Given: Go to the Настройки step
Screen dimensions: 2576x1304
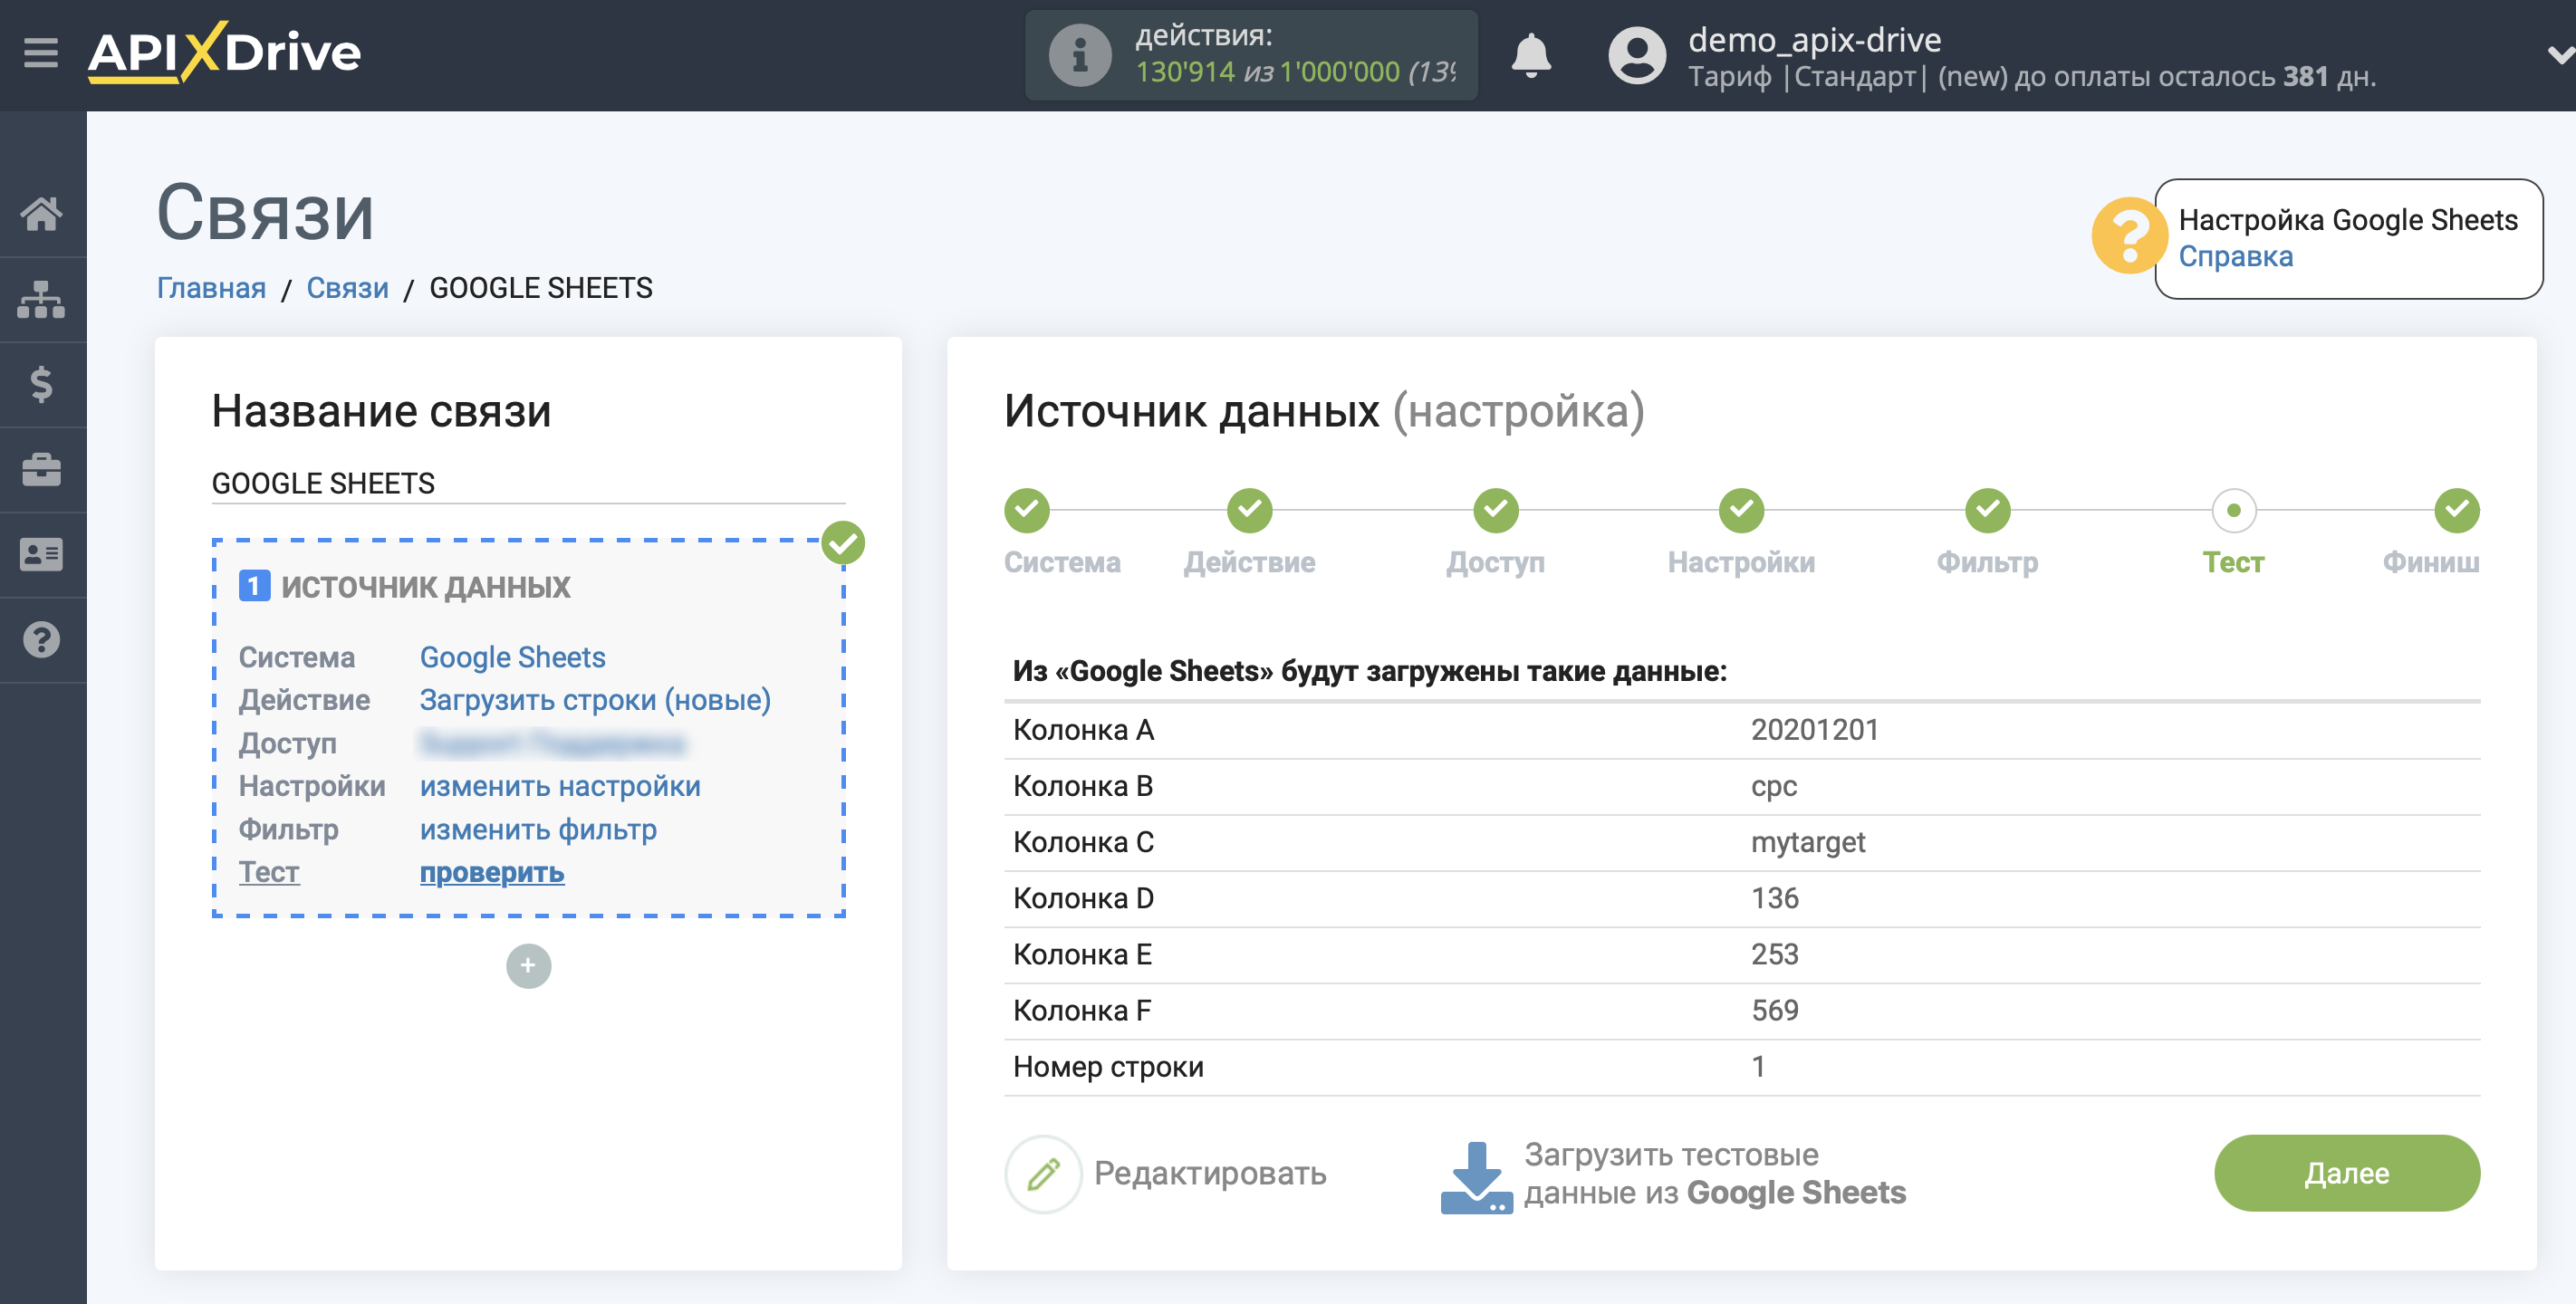Looking at the screenshot, I should pyautogui.click(x=1741, y=511).
